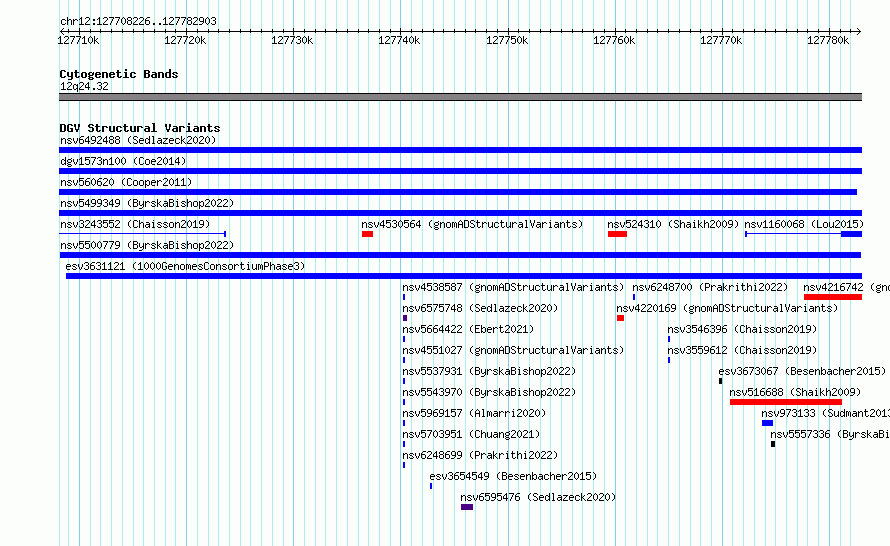
Task: Select the thin blue line for nsv3243552
Action: pos(142,234)
